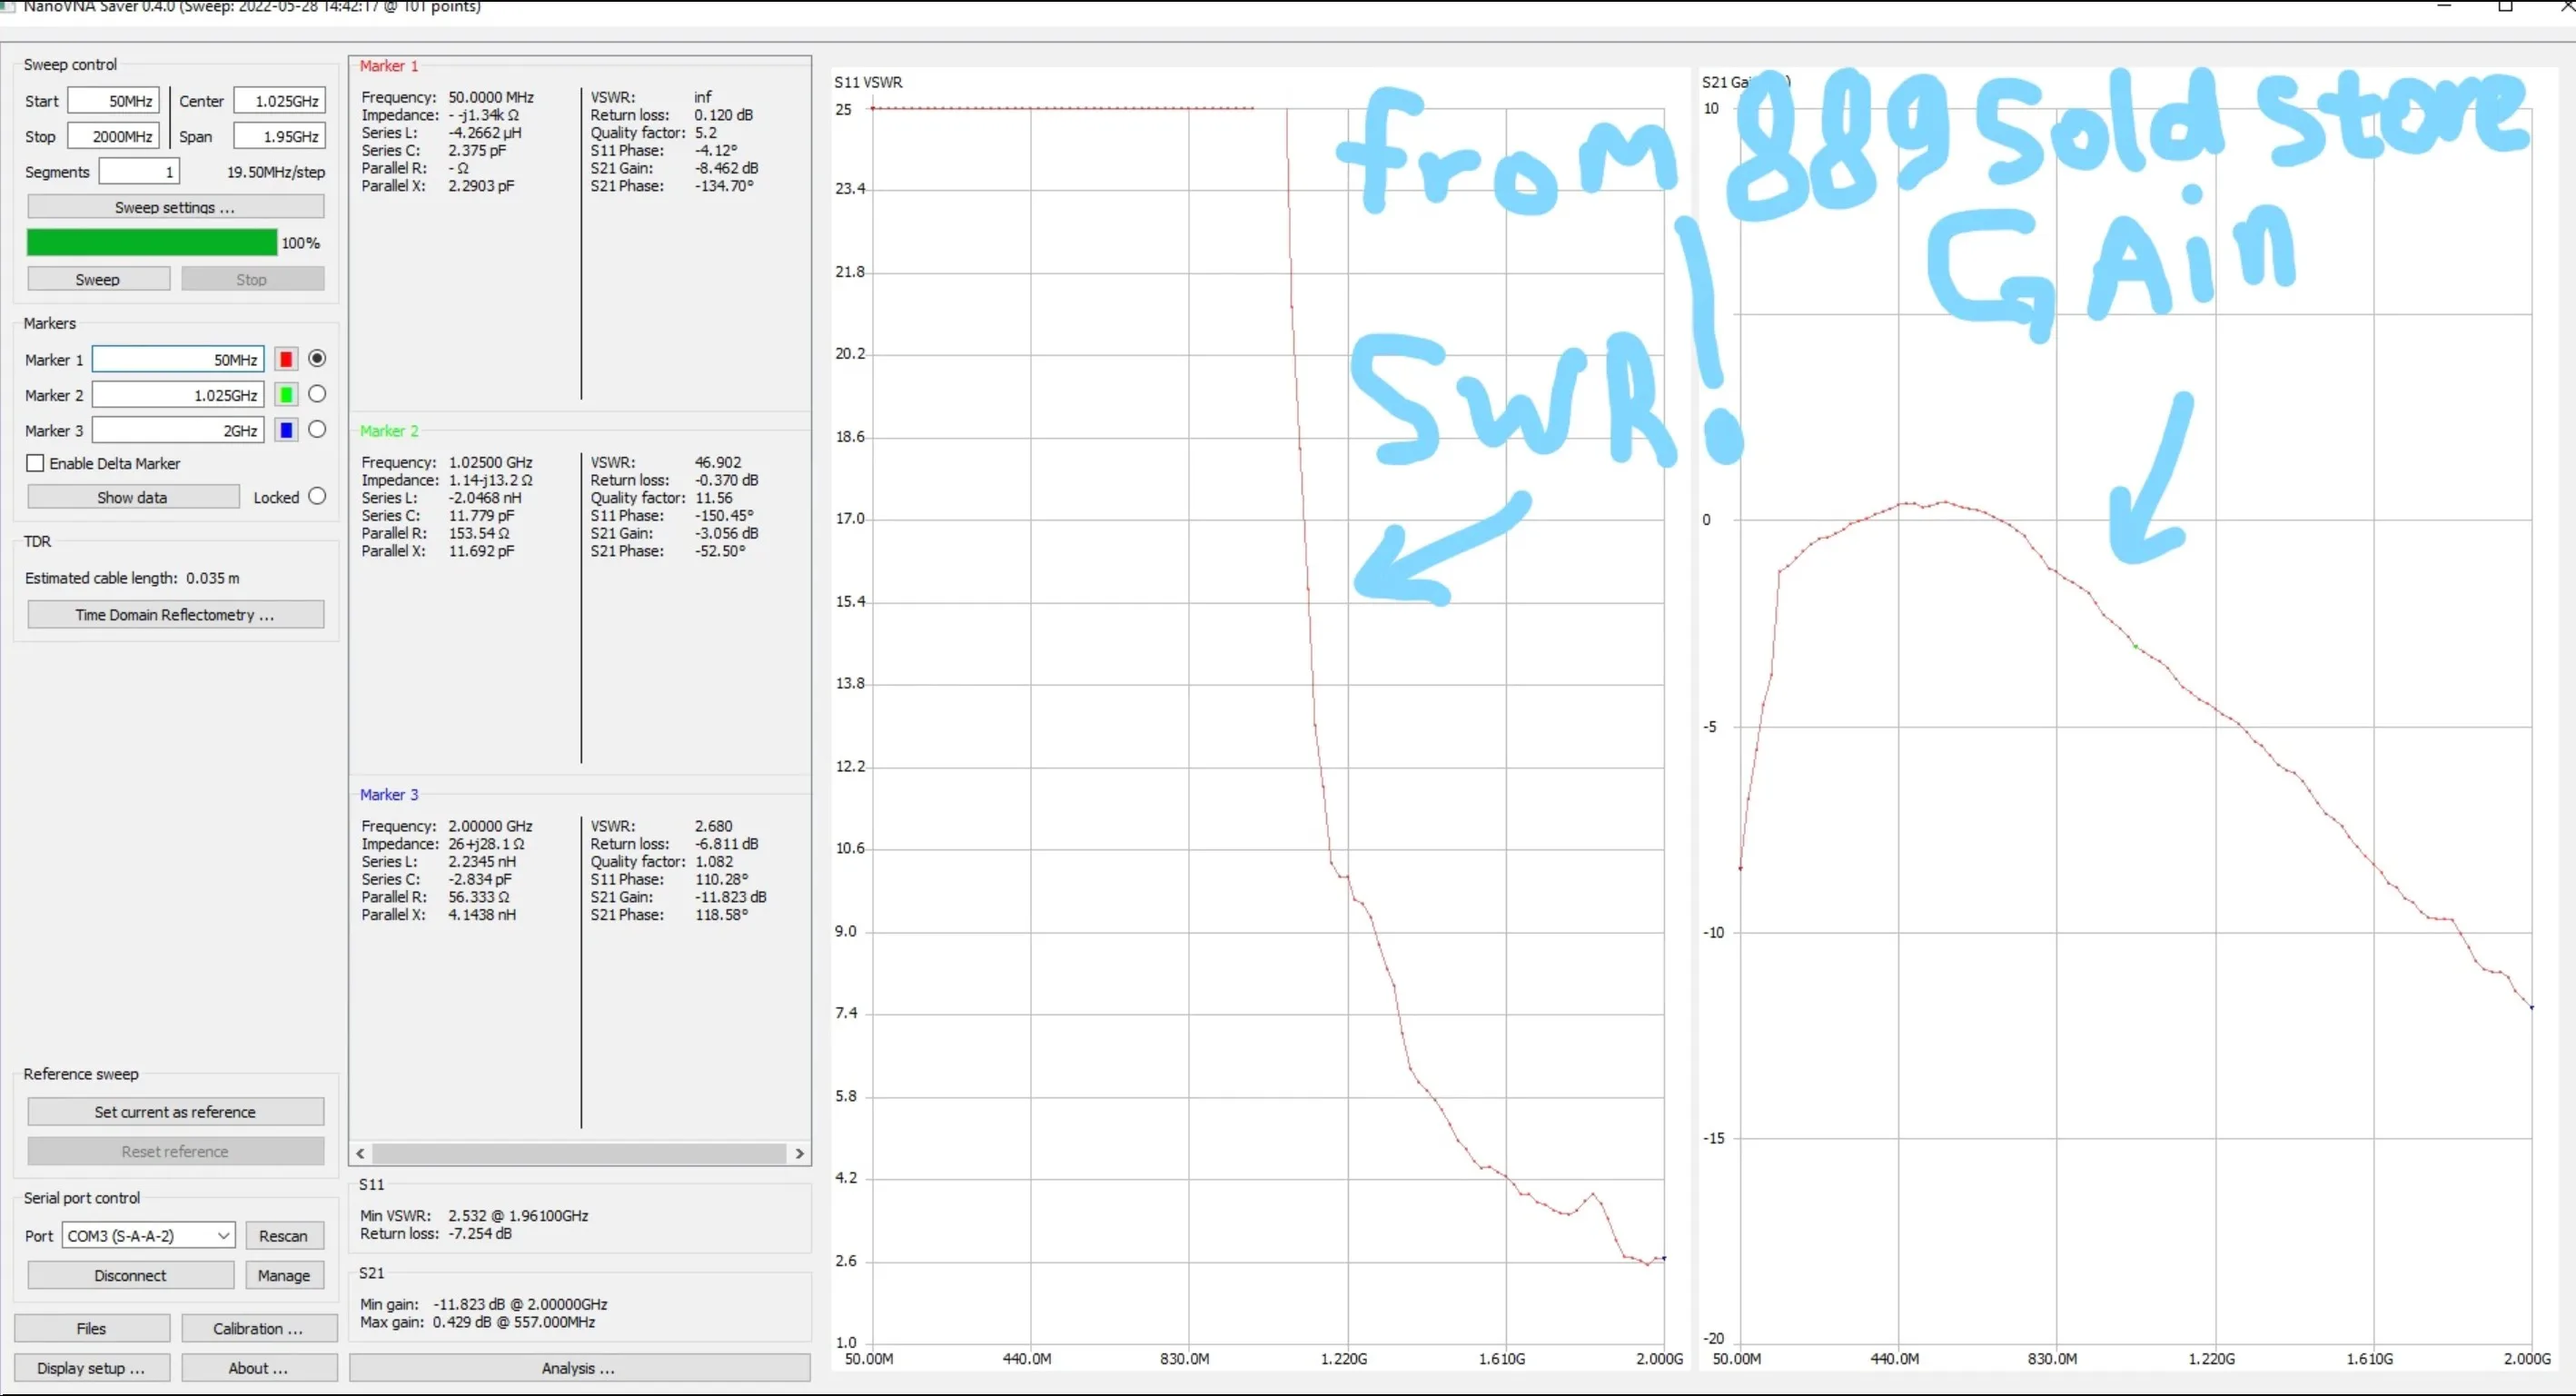Screen dimensions: 2576x1396
Task: Click the Show data button
Action: 133,497
